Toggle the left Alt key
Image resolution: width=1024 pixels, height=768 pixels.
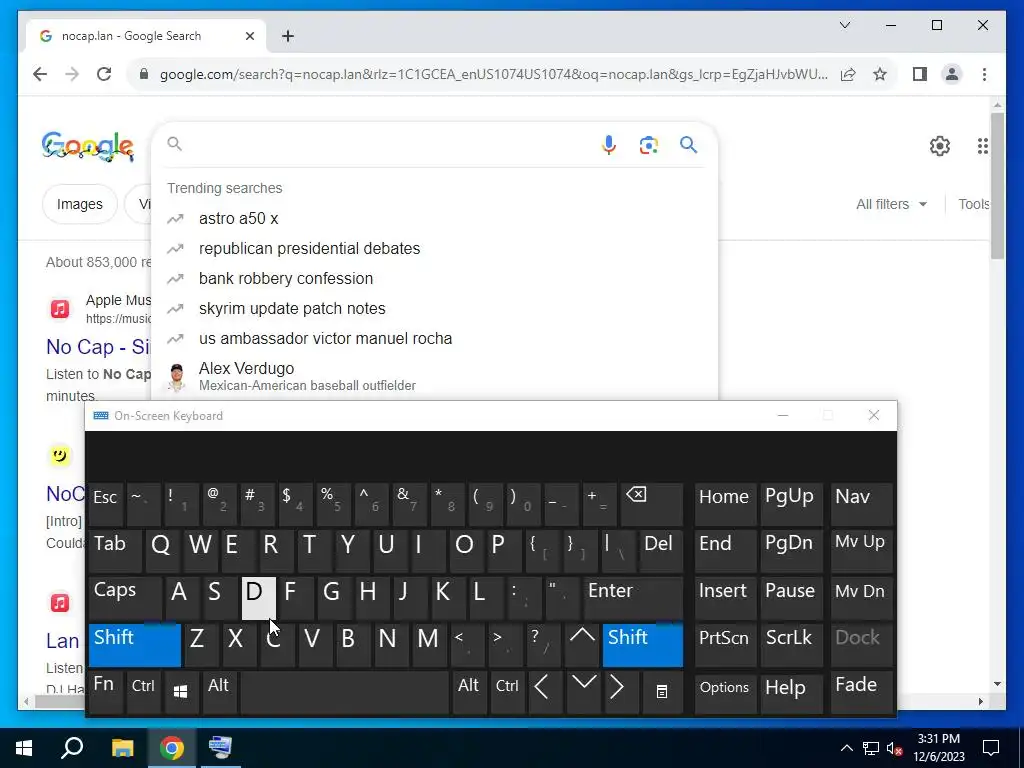(219, 692)
